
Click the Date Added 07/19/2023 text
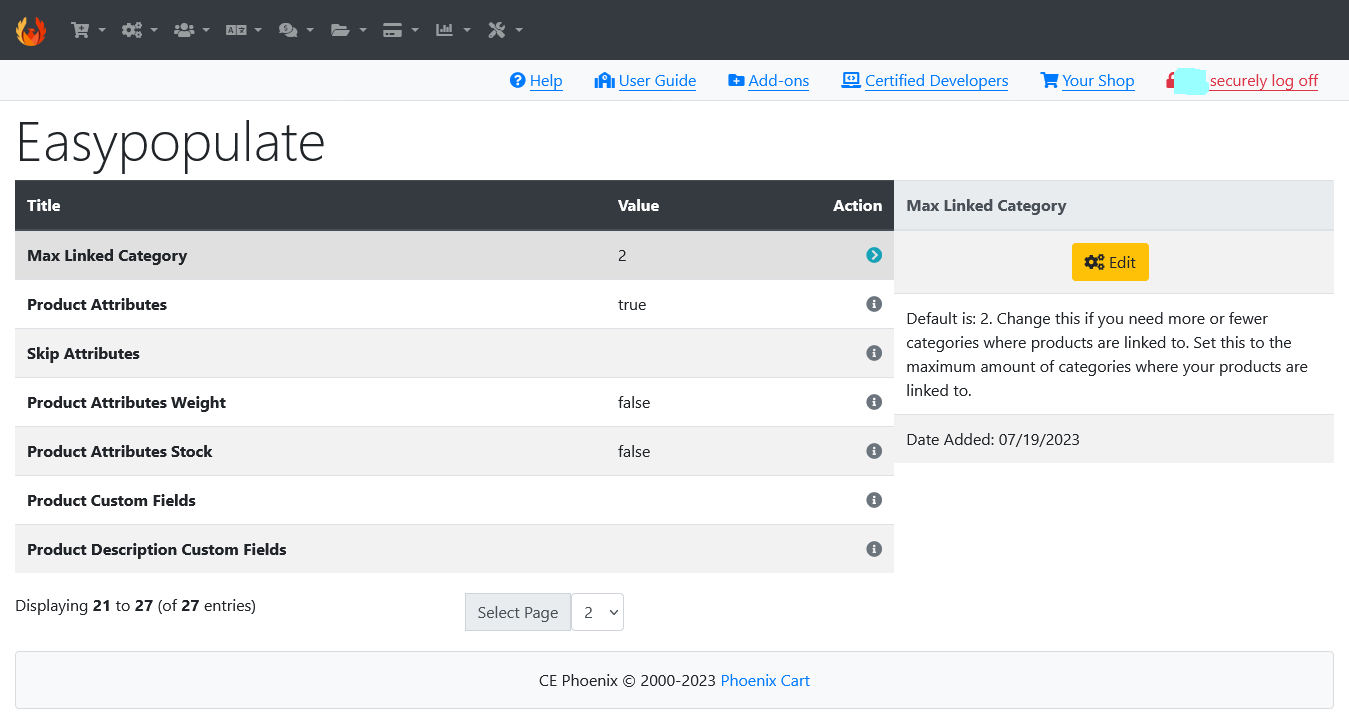point(993,439)
